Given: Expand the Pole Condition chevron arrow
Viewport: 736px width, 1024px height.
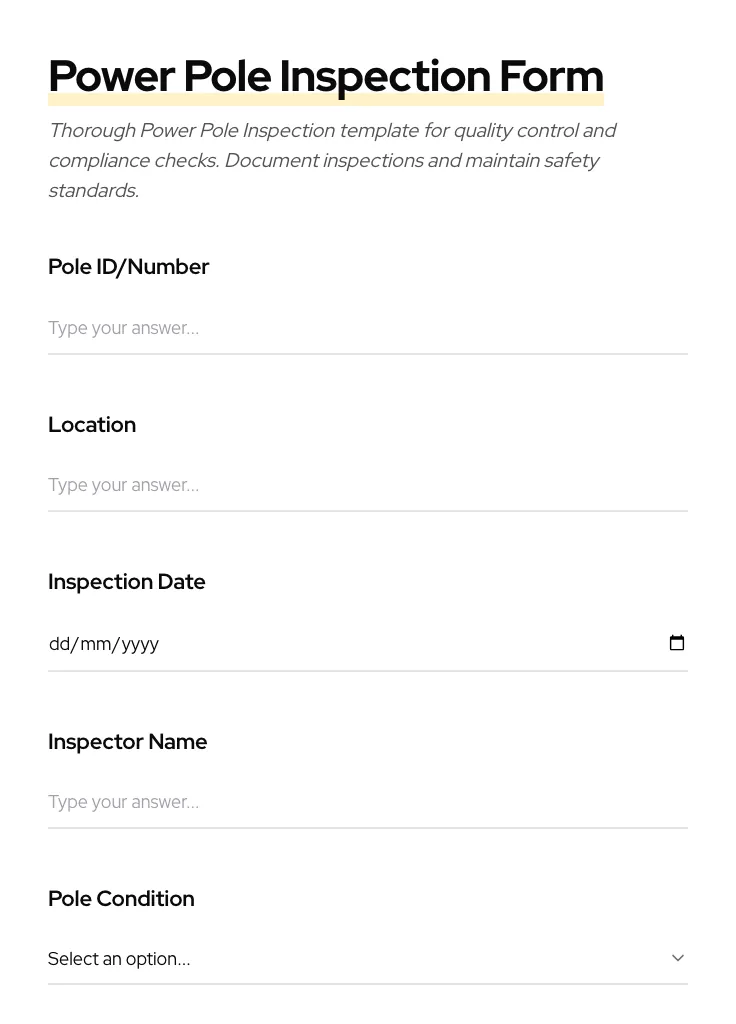Looking at the screenshot, I should tap(678, 958).
